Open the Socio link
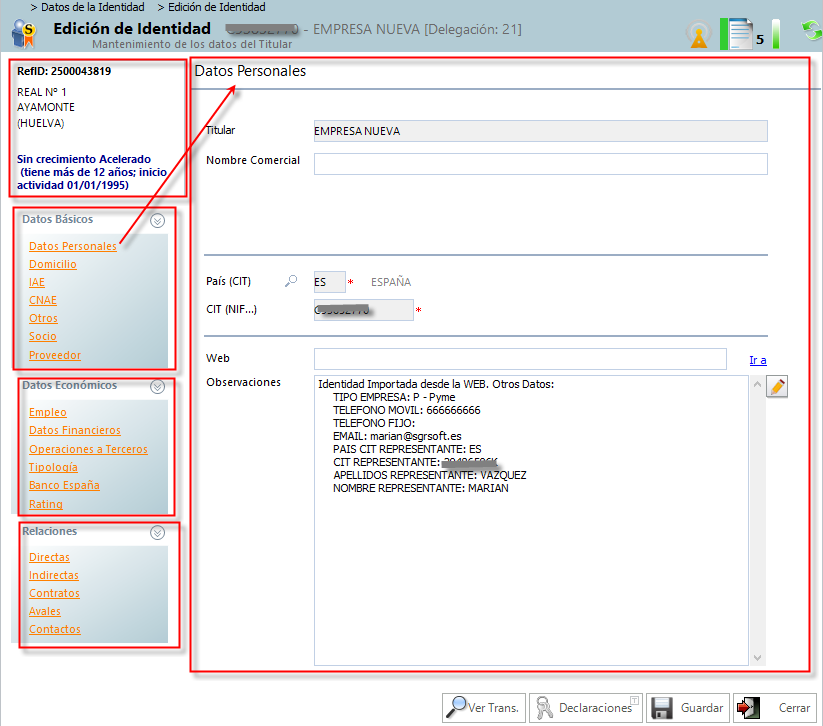The image size is (823, 726). coord(43,336)
